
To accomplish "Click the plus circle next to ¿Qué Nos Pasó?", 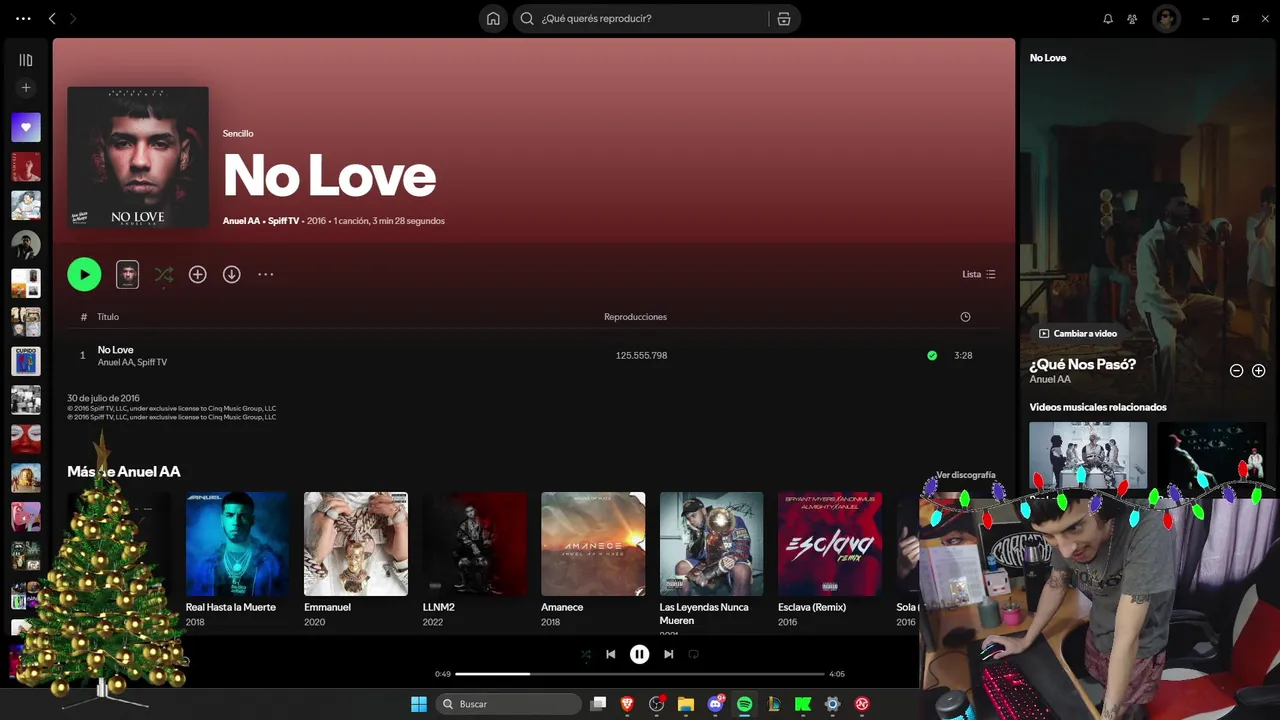I will pos(1259,371).
